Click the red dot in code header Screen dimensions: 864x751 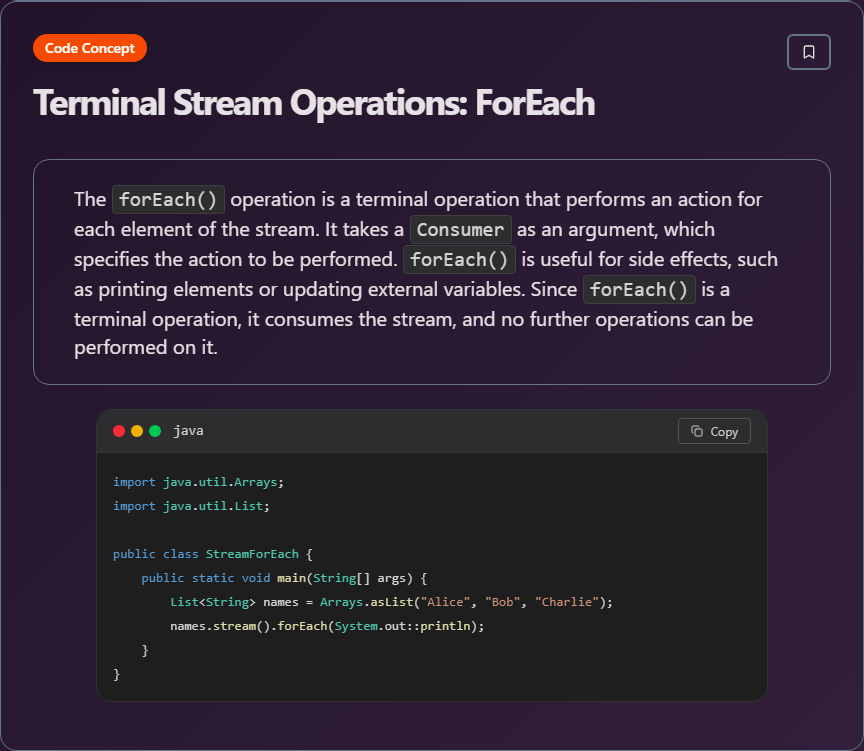click(x=119, y=431)
